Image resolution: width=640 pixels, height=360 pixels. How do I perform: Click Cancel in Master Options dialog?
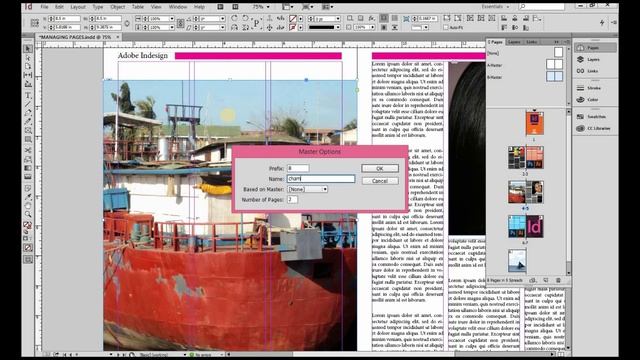click(x=380, y=181)
